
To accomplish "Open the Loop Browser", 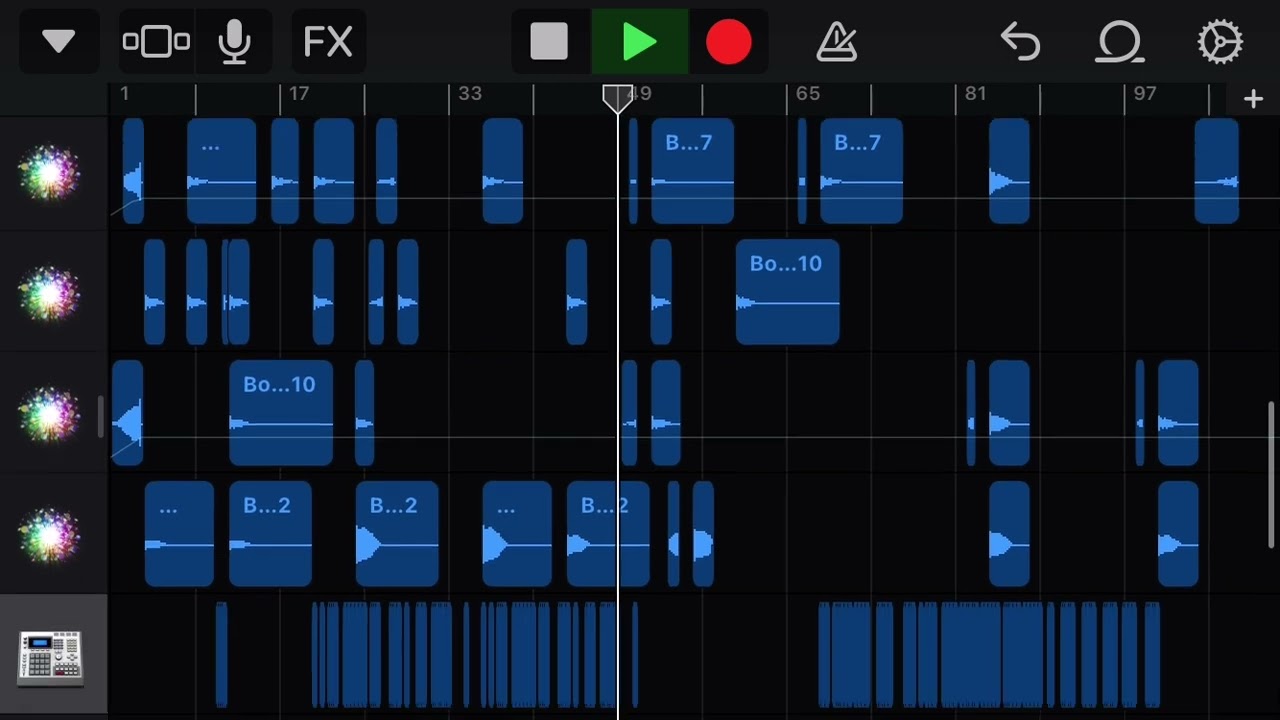I will click(1120, 42).
